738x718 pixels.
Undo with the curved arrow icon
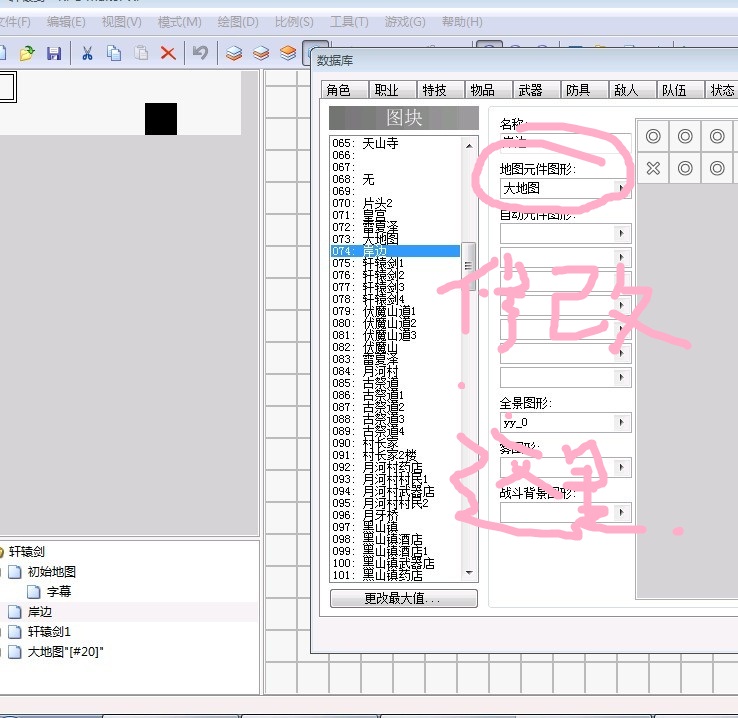[201, 53]
